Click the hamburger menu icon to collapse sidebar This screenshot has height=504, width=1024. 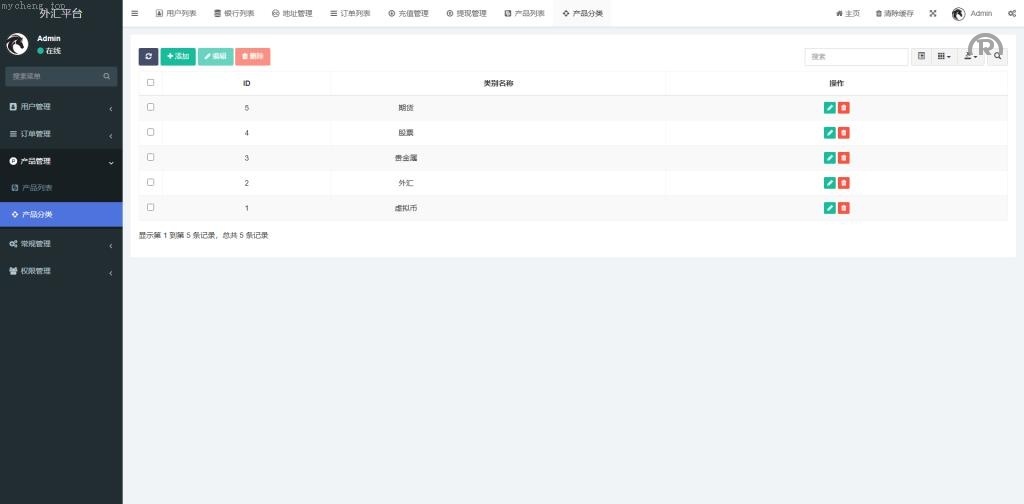tap(135, 14)
